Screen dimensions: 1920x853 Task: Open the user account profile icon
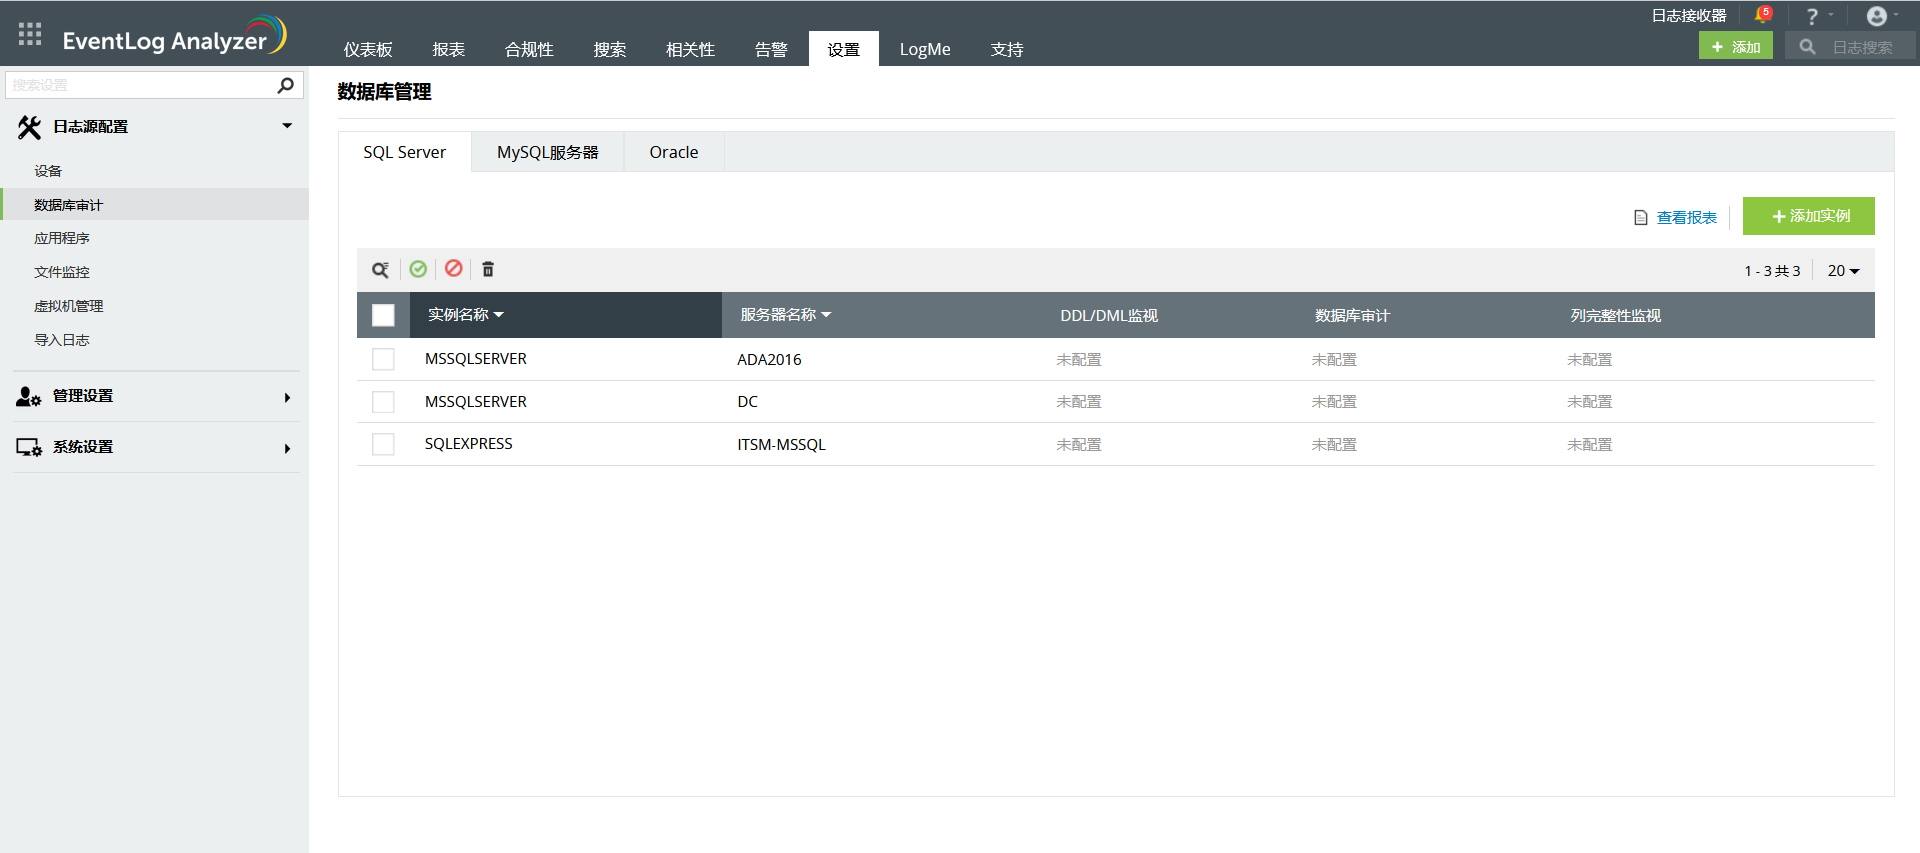[x=1877, y=17]
